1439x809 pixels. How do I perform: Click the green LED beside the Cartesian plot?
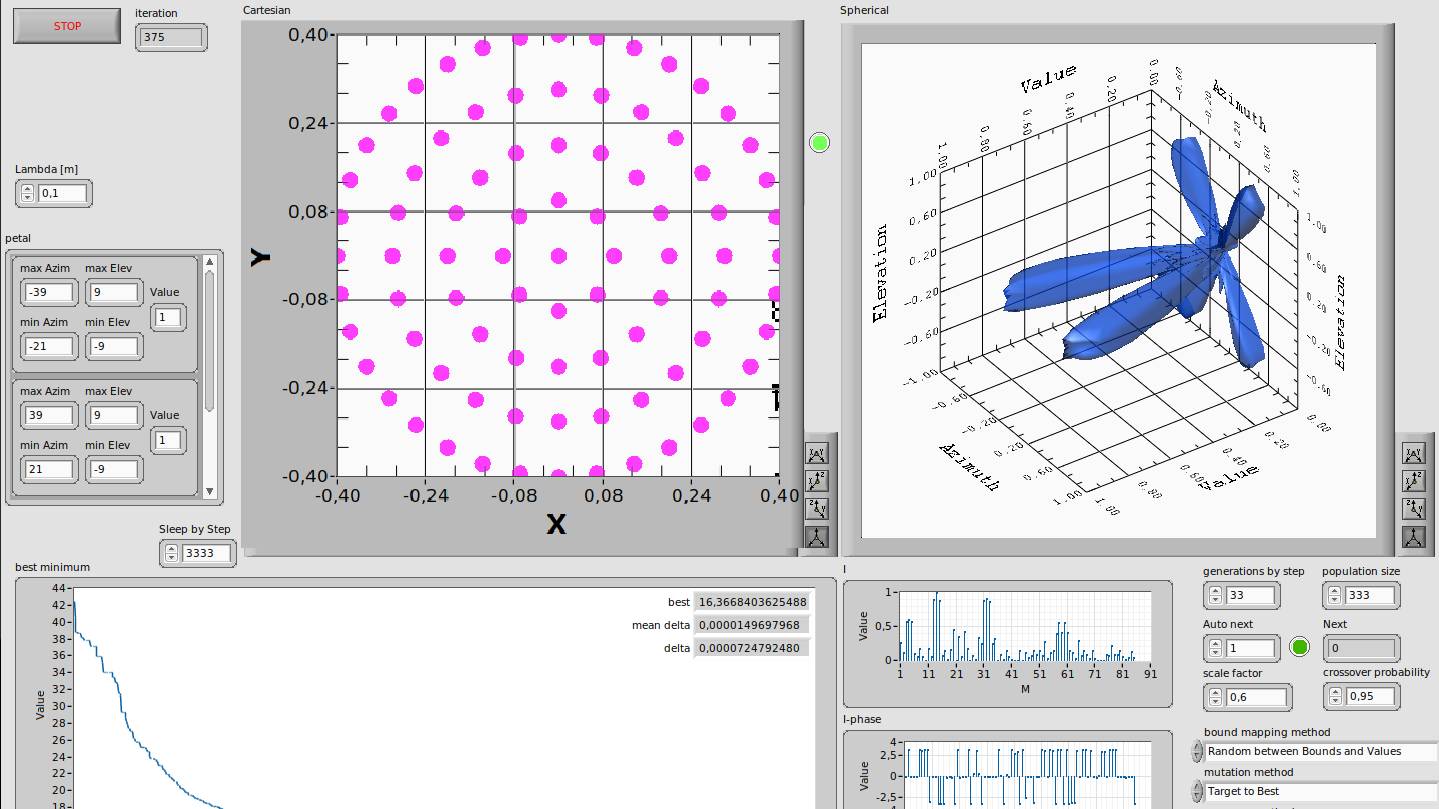tap(820, 143)
